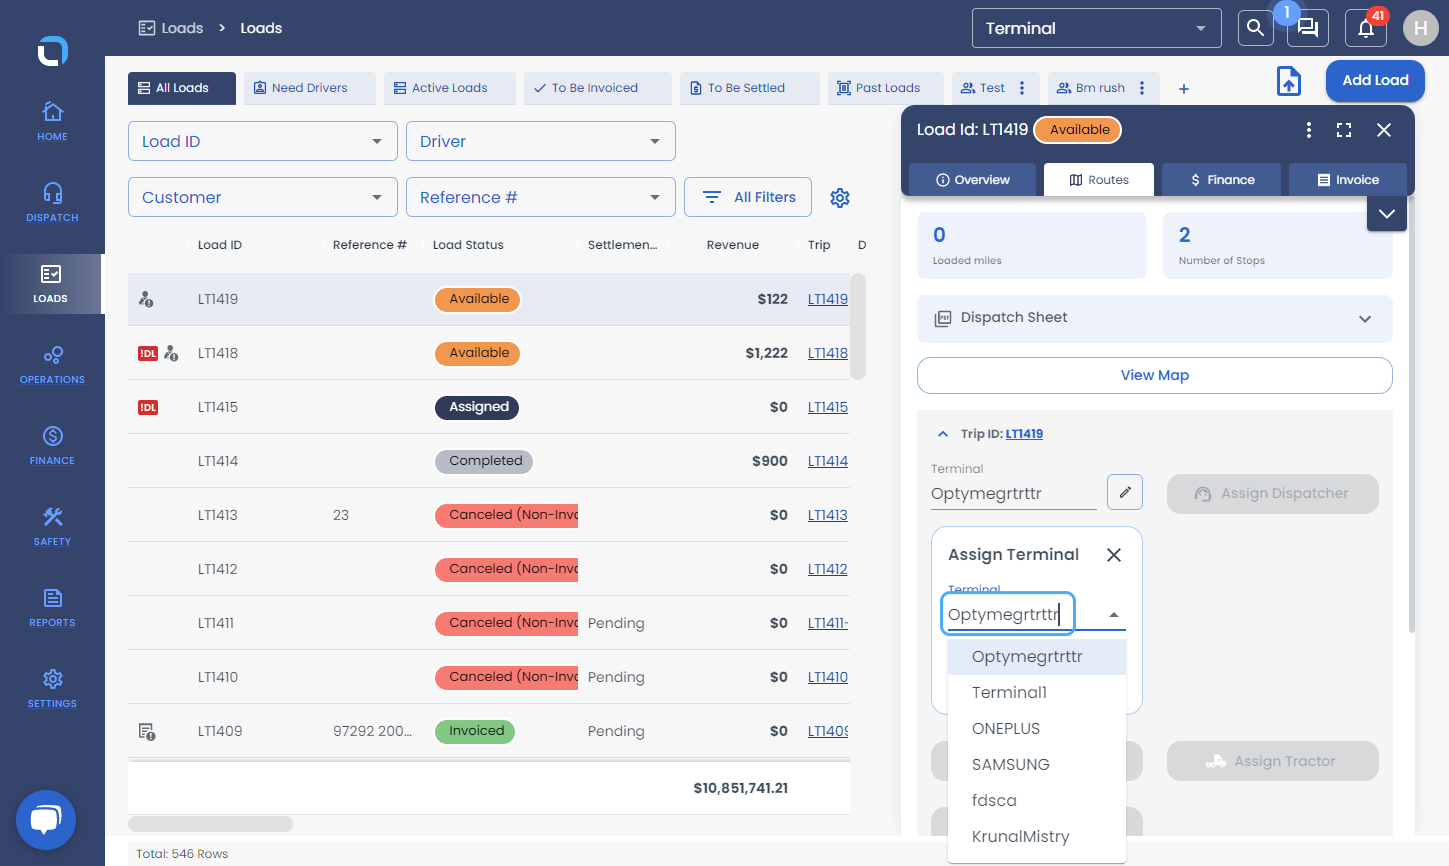The width and height of the screenshot is (1449, 866).
Task: Open the Driver filter dropdown
Action: pos(541,141)
